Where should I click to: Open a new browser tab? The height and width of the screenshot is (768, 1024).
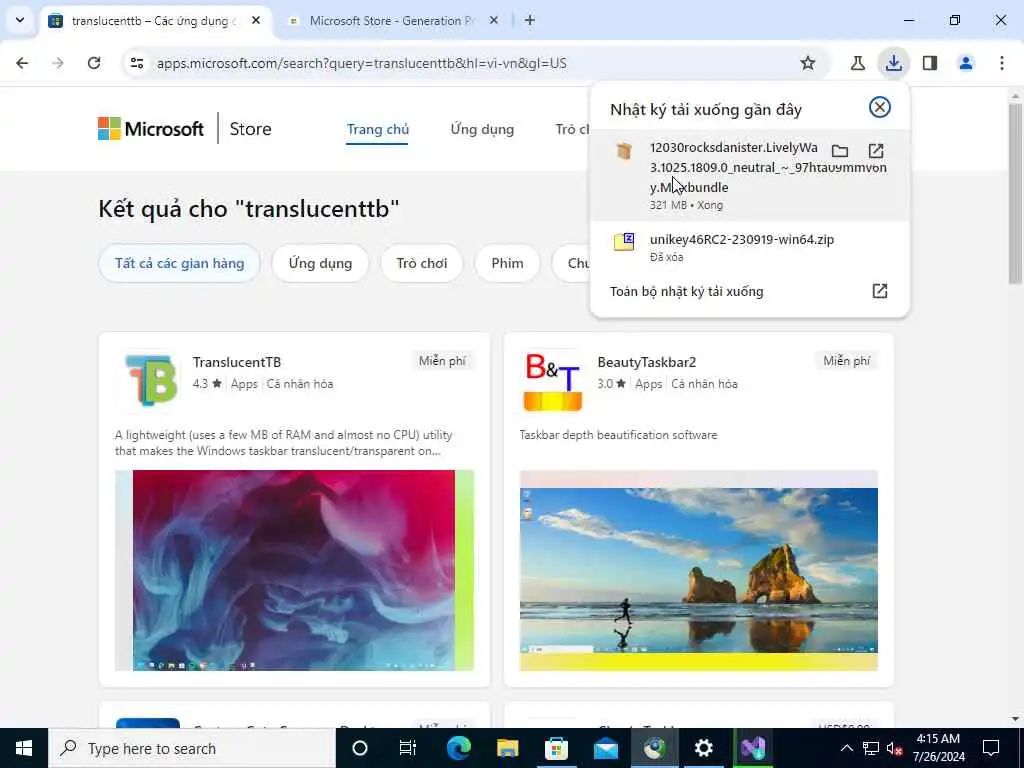coord(530,21)
